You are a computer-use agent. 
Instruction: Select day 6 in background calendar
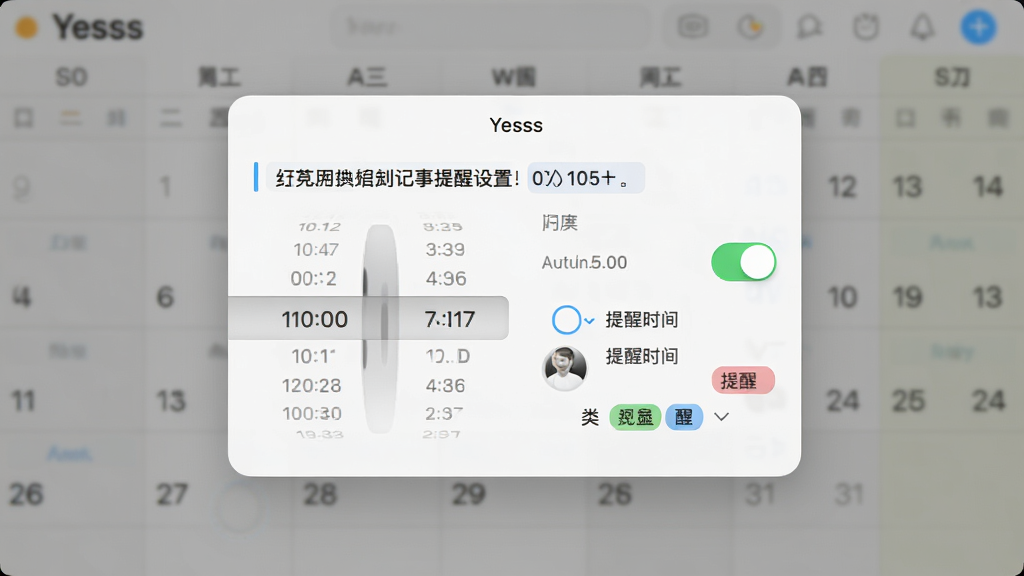pyautogui.click(x=165, y=298)
